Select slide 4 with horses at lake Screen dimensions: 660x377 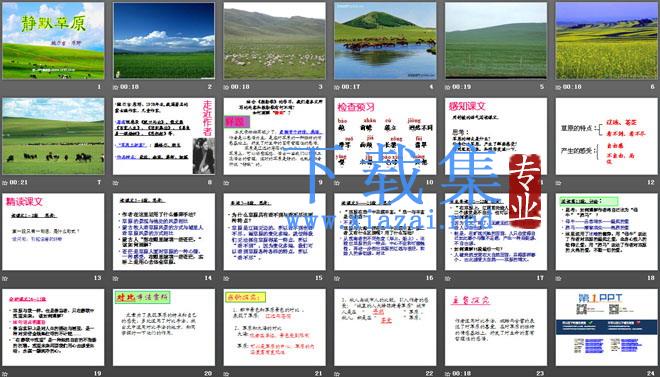(385, 41)
